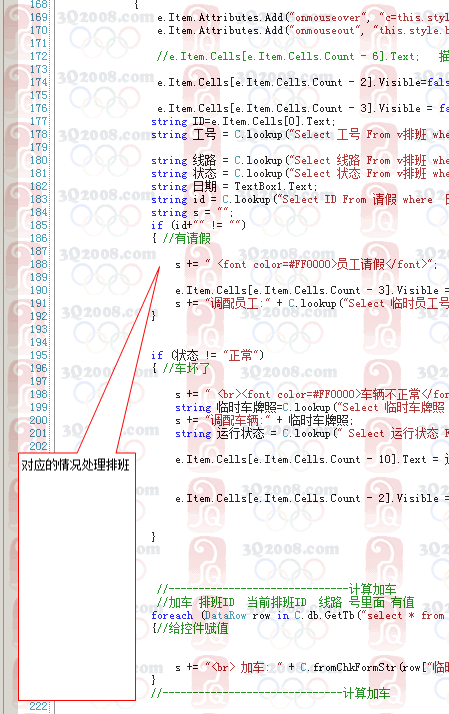
Task: Click line number 222 at the bottom
Action: coord(39,706)
